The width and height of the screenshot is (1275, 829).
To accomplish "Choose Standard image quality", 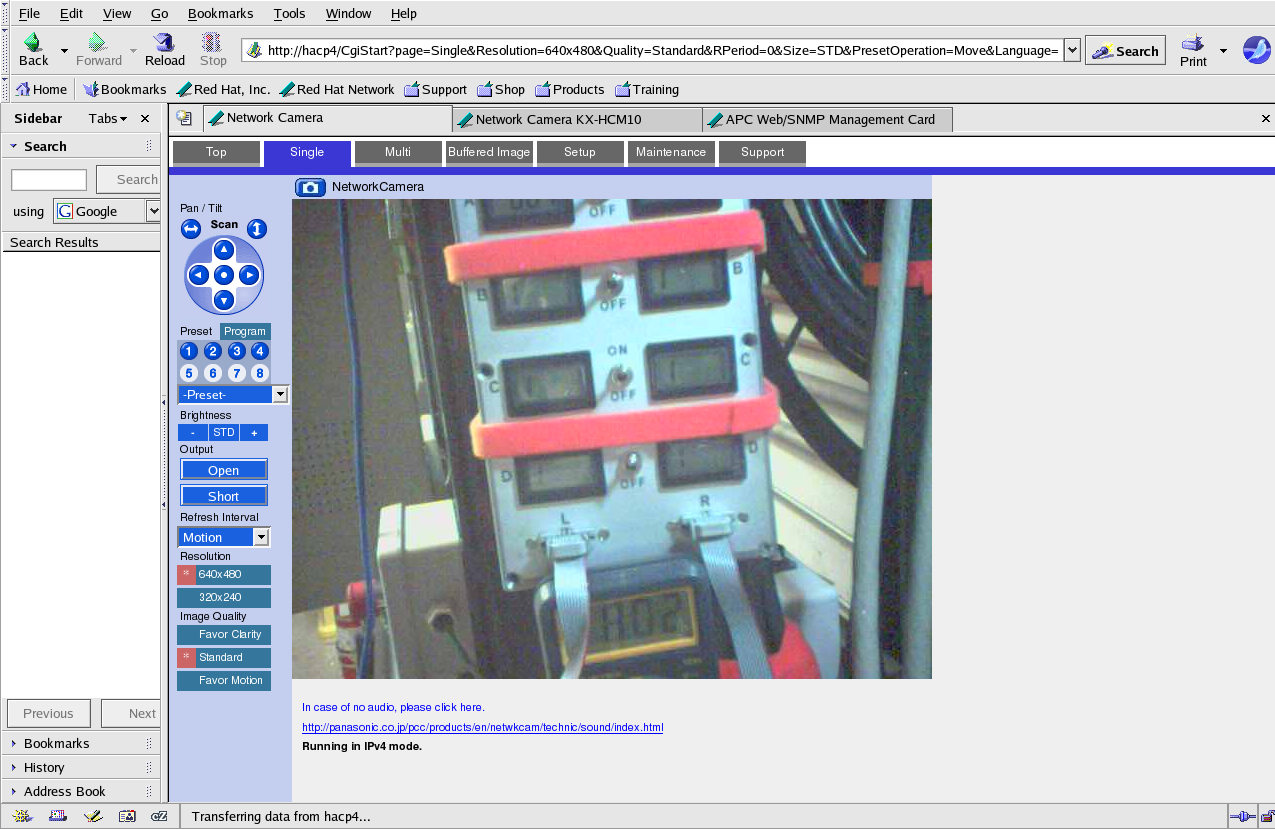I will coord(224,658).
